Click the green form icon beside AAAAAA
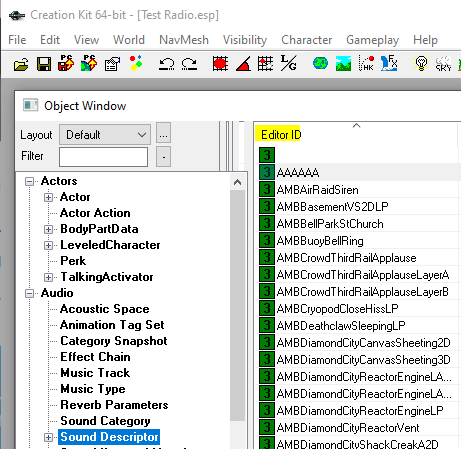Image resolution: width=461 pixels, height=449 pixels. click(x=267, y=172)
